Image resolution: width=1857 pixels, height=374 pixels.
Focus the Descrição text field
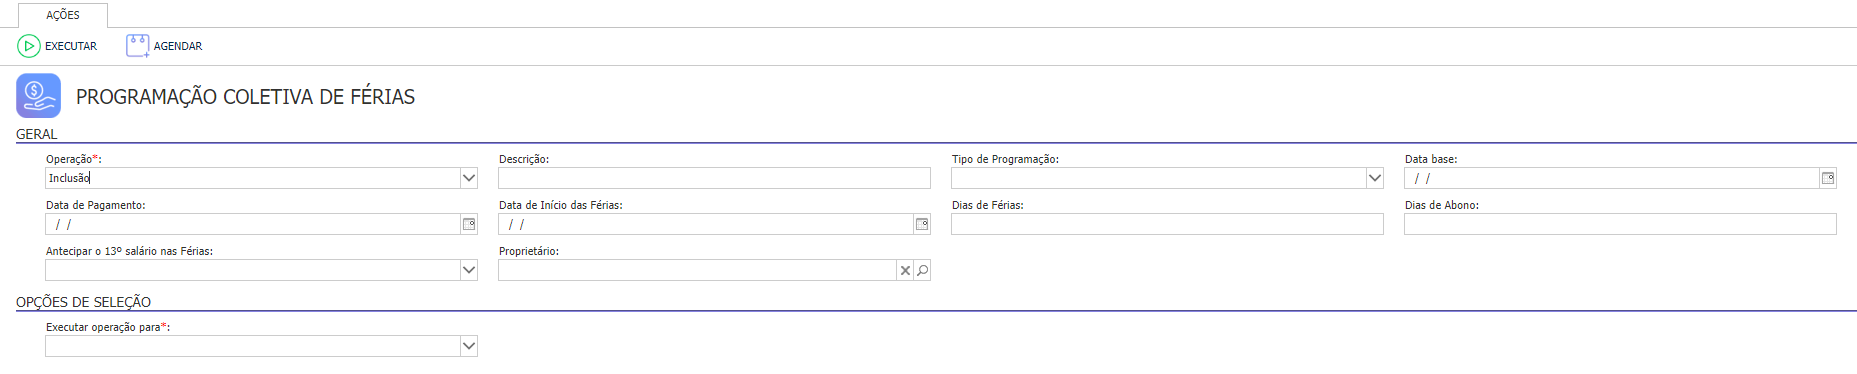714,178
